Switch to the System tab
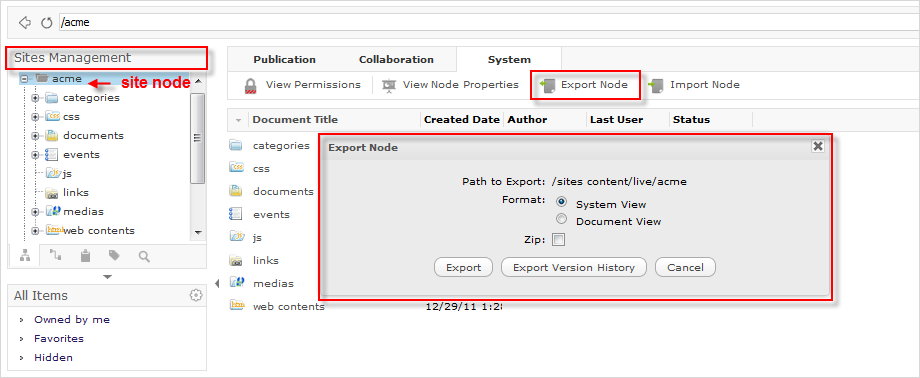The height and width of the screenshot is (378, 920). click(x=509, y=59)
